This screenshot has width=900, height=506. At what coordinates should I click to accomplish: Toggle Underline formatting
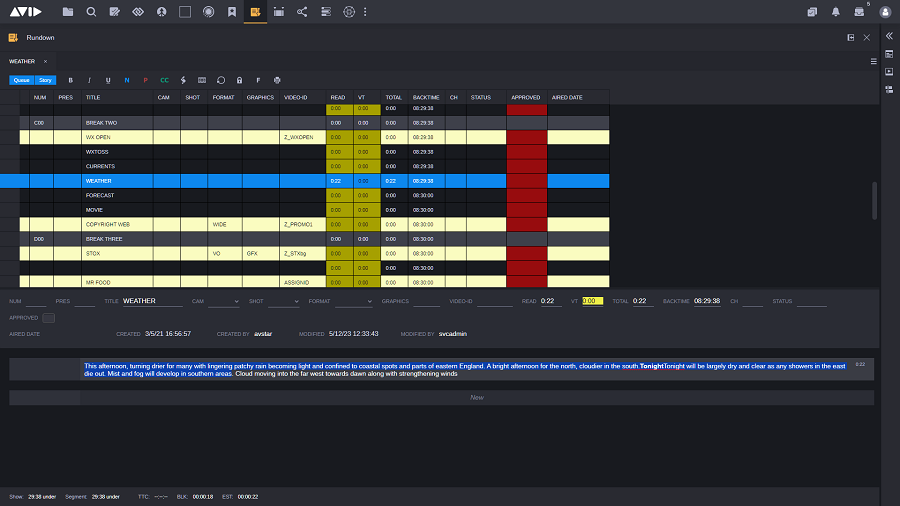pyautogui.click(x=108, y=80)
